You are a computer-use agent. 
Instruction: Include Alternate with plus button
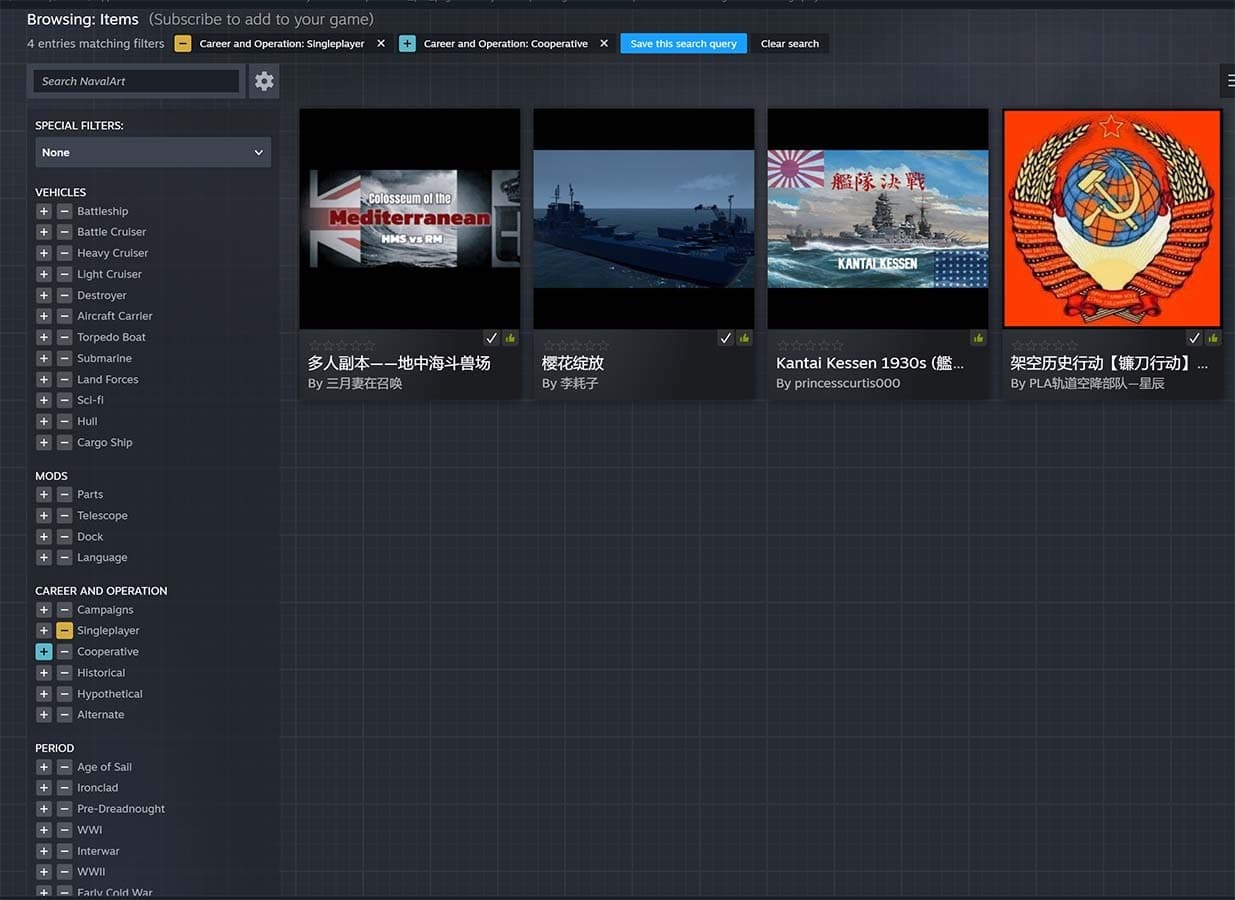(x=44, y=714)
